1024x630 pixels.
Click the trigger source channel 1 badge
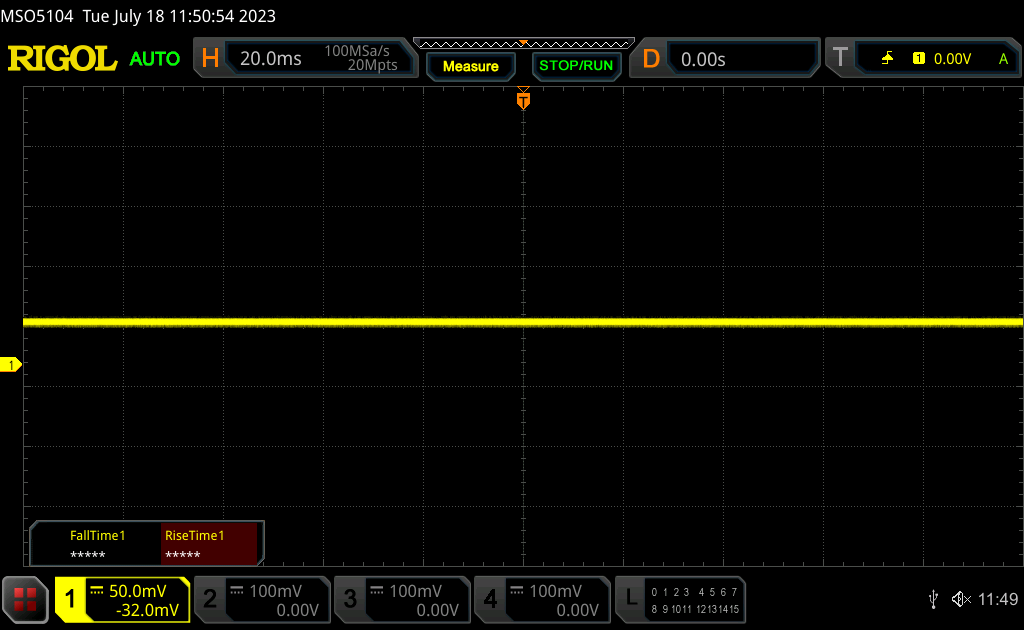(x=918, y=59)
